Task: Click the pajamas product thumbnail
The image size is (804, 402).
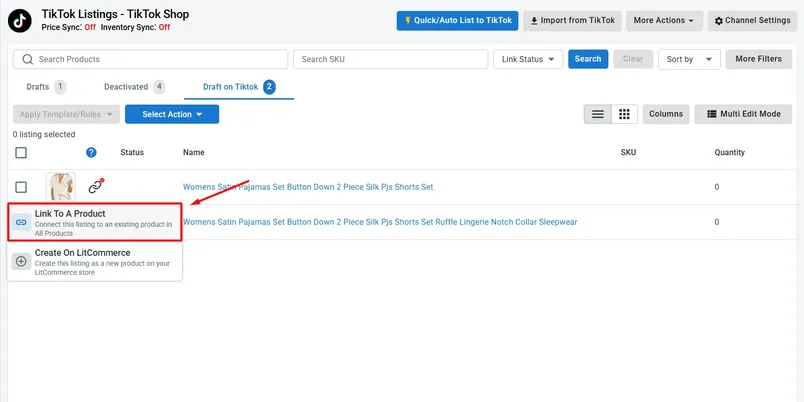Action: (61, 187)
